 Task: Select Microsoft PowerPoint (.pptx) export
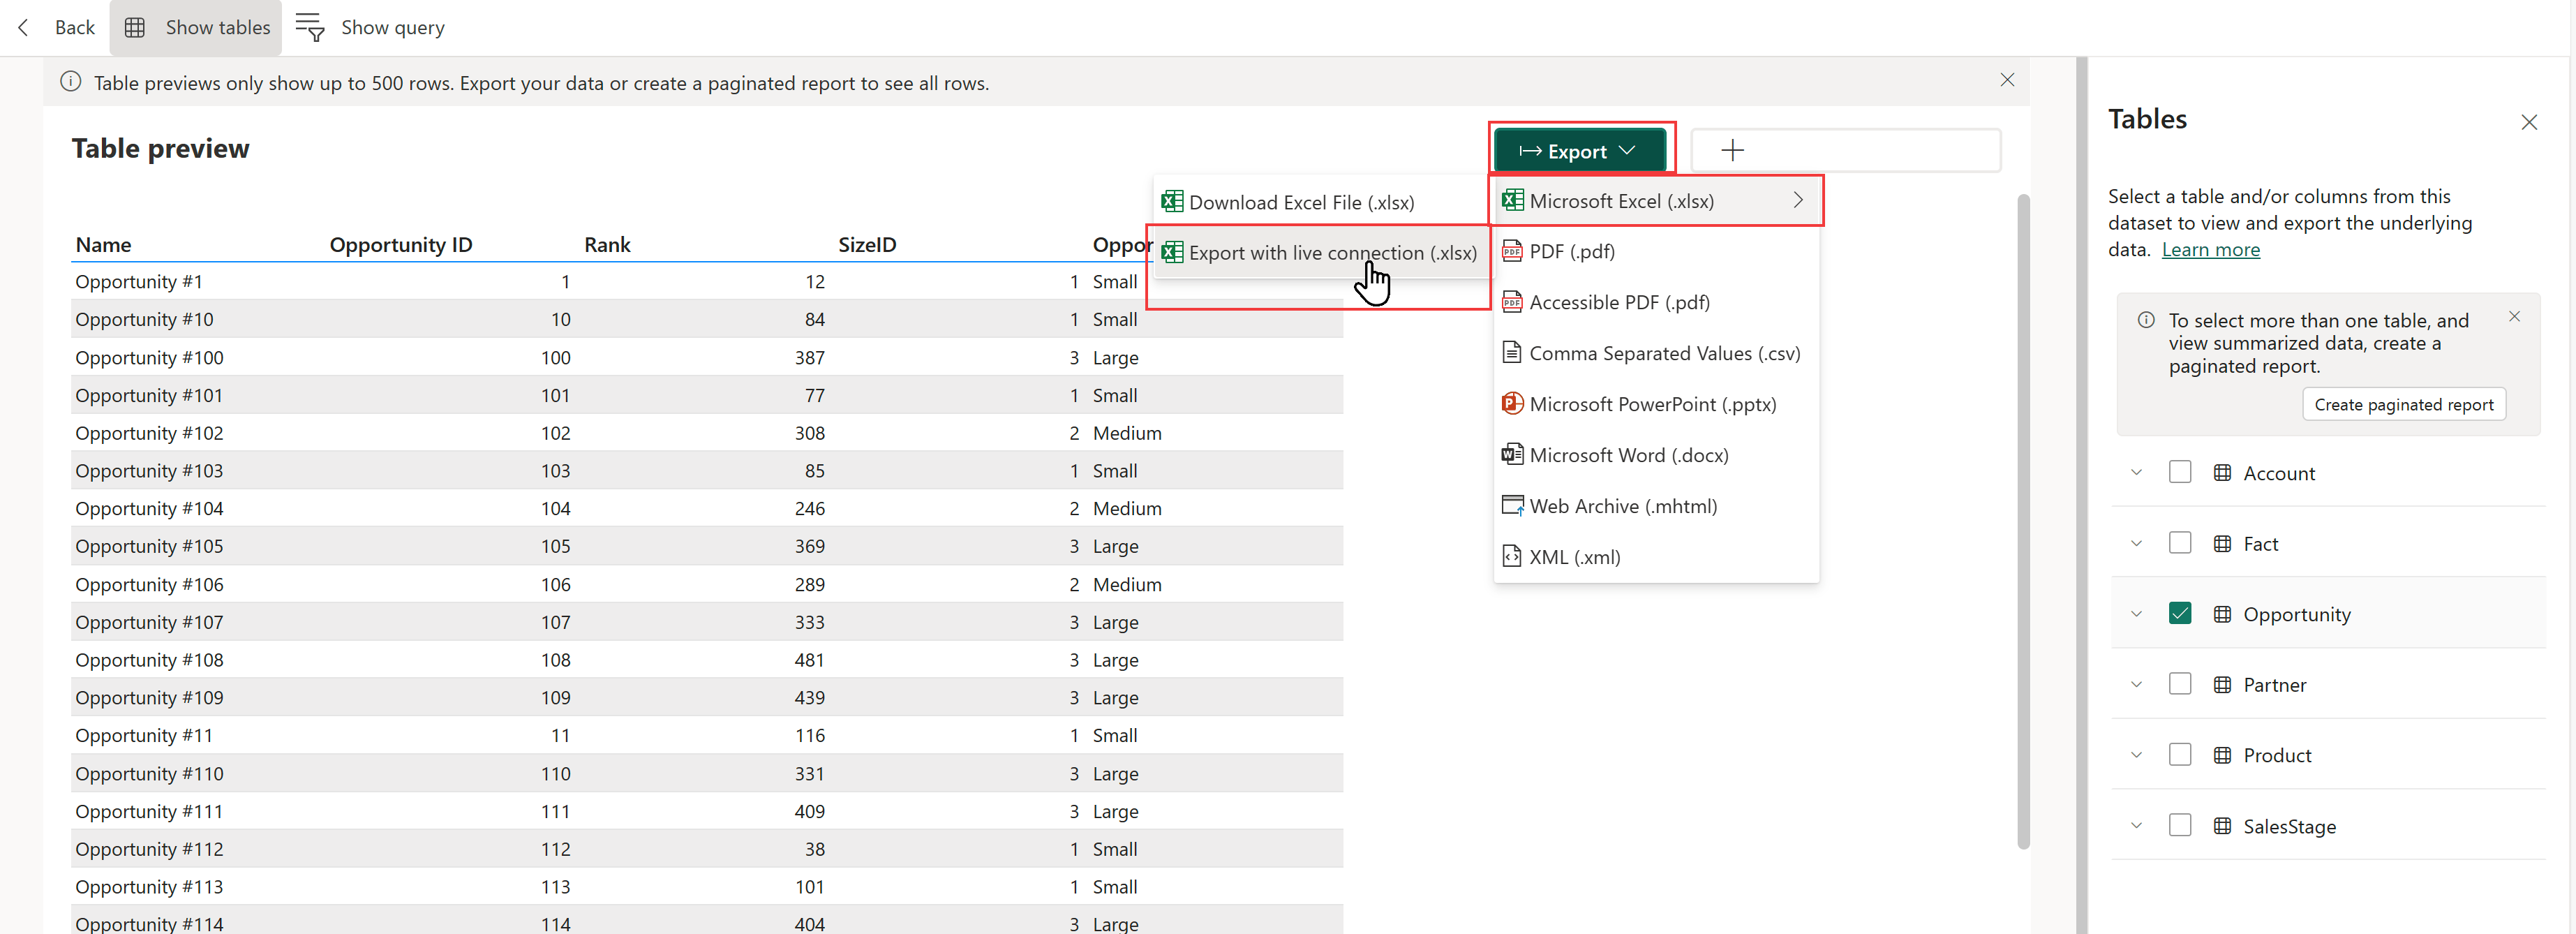[1652, 403]
